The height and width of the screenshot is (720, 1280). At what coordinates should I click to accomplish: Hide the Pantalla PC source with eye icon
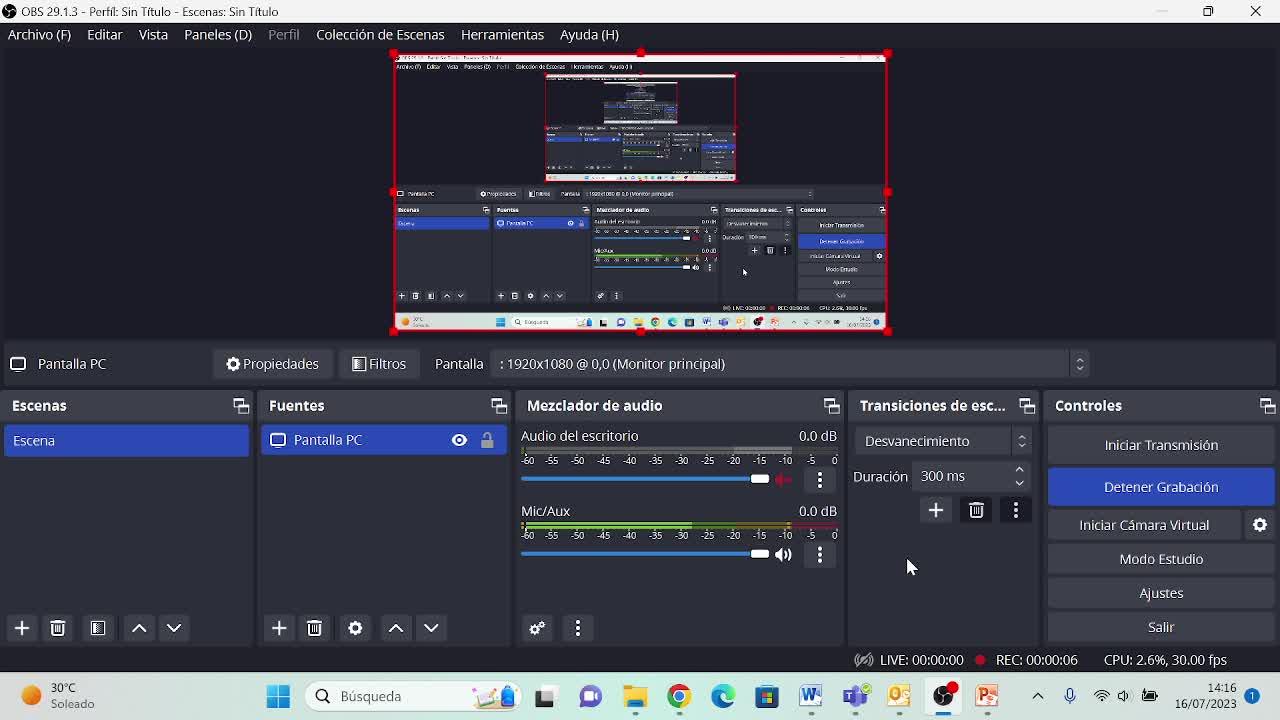[x=459, y=440]
